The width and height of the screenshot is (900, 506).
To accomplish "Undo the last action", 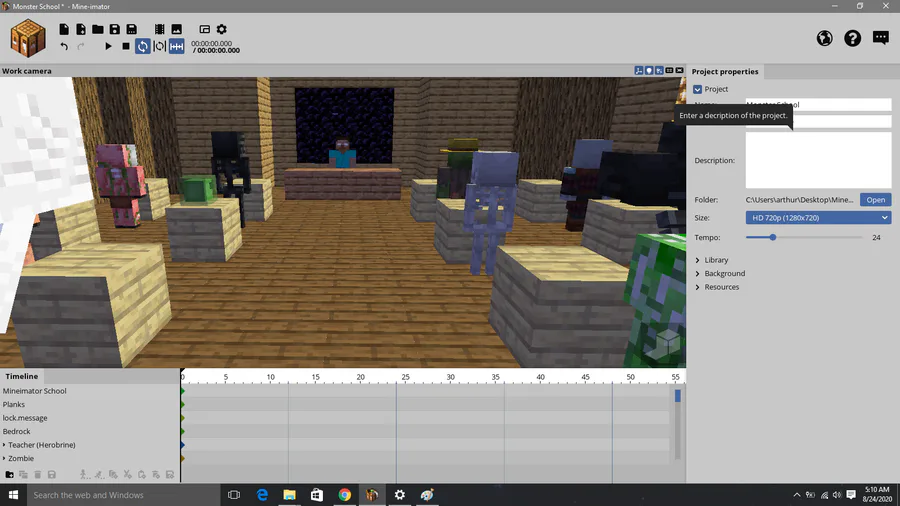I will (x=64, y=46).
